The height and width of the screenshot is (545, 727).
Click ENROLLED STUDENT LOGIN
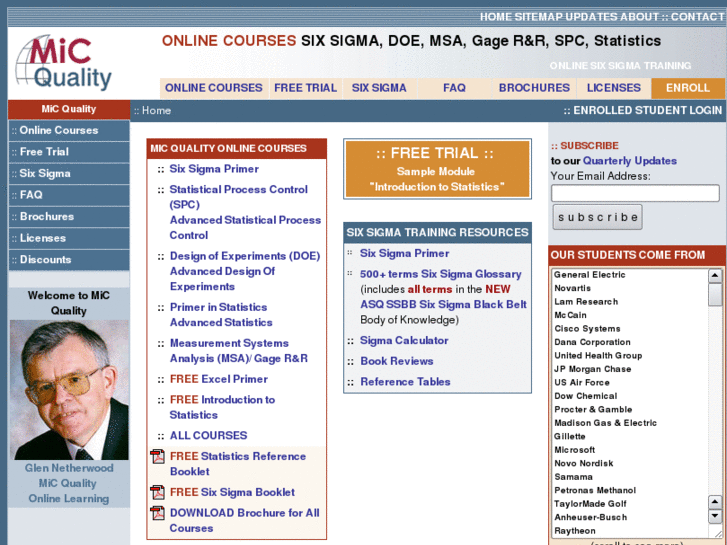tap(647, 110)
